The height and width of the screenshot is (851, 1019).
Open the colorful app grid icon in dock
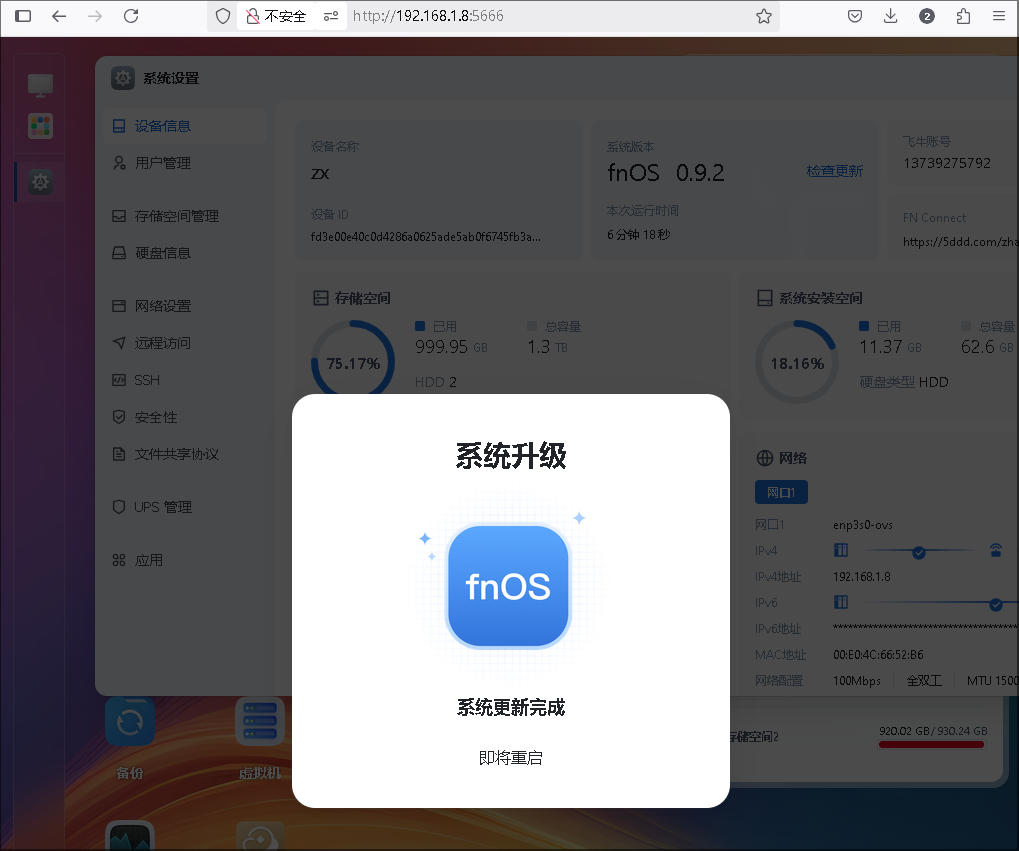click(40, 126)
